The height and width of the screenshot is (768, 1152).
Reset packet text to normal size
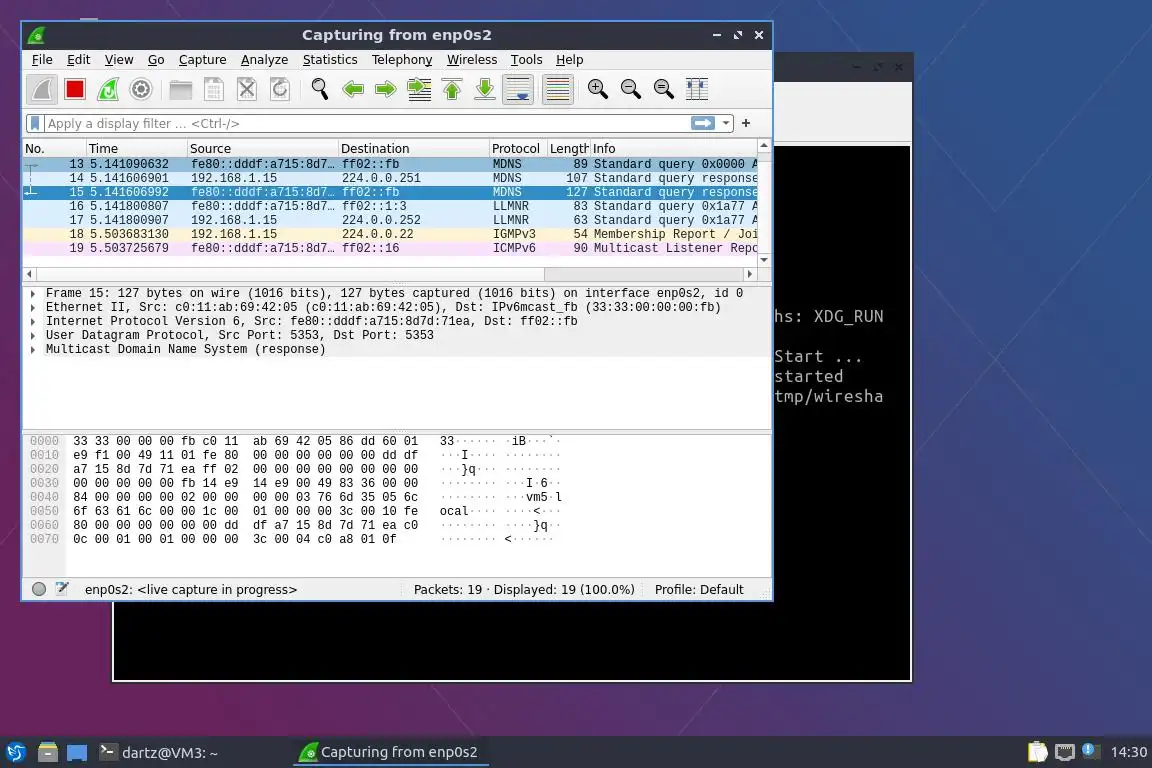point(664,90)
